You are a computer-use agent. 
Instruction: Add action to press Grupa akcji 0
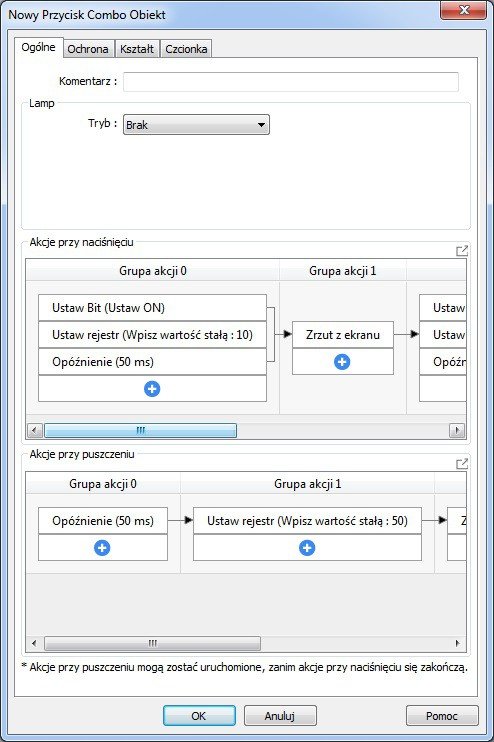[x=152, y=389]
